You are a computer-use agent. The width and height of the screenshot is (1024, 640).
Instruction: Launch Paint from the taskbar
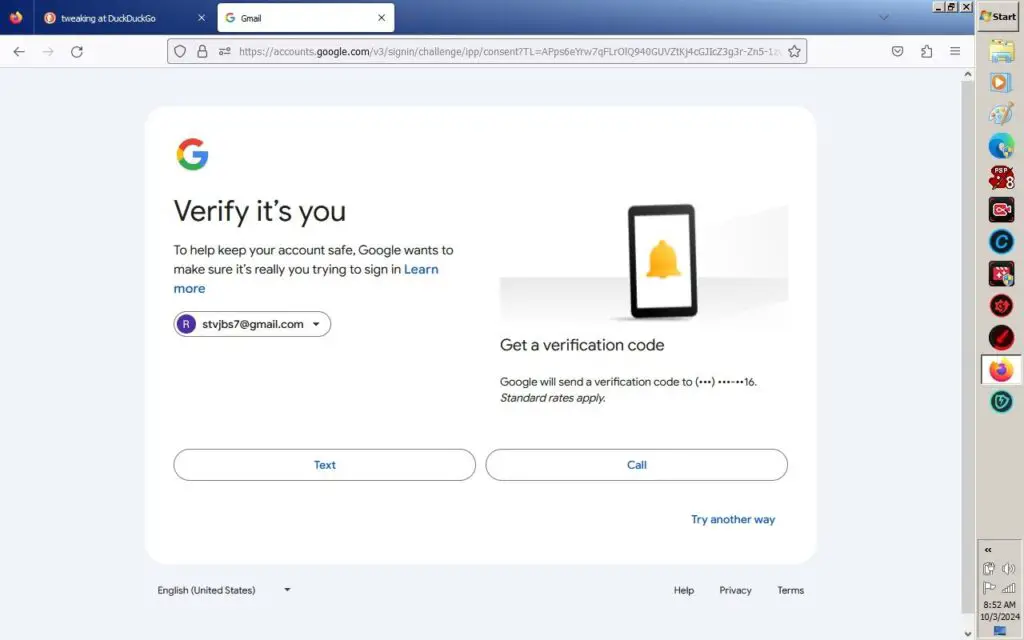(1001, 114)
